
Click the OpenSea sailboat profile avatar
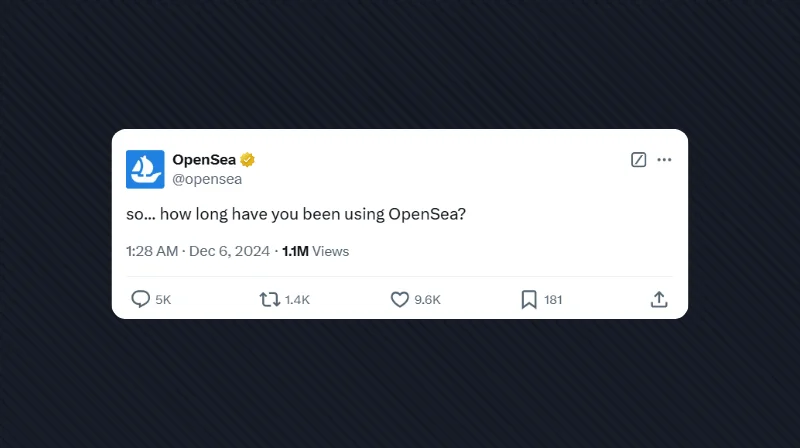(145, 169)
